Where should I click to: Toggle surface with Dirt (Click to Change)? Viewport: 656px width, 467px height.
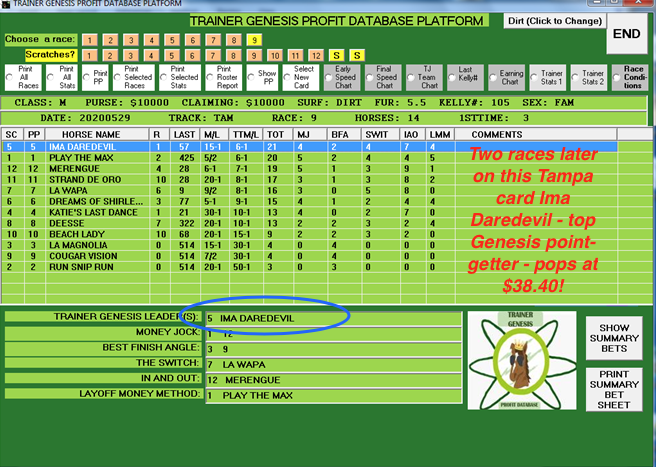[x=555, y=21]
